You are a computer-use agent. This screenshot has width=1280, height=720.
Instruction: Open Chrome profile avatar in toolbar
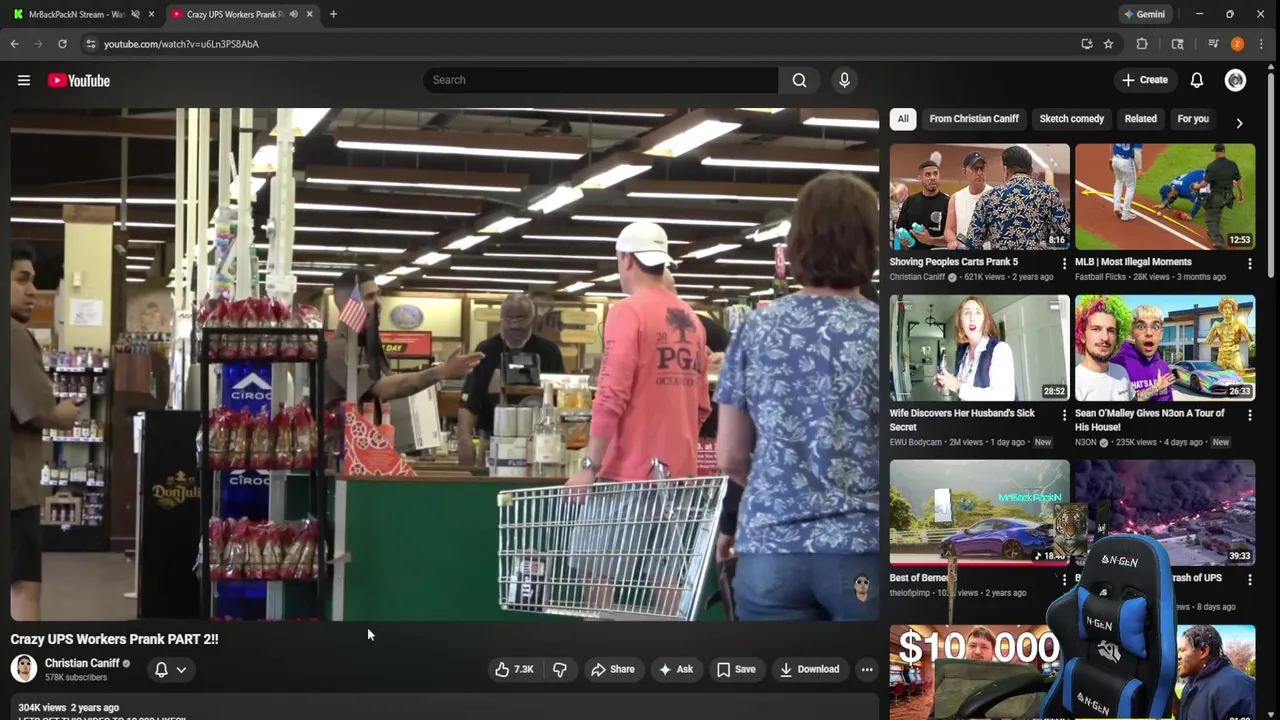[x=1237, y=44]
